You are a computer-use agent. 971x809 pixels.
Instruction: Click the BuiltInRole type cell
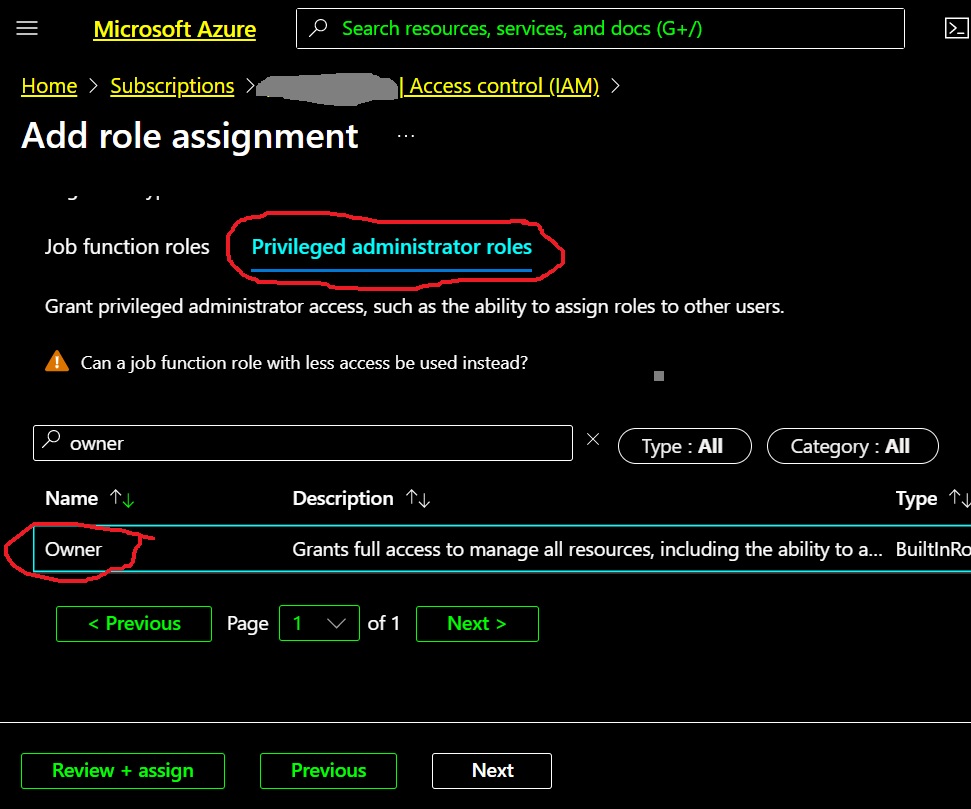pyautogui.click(x=933, y=549)
